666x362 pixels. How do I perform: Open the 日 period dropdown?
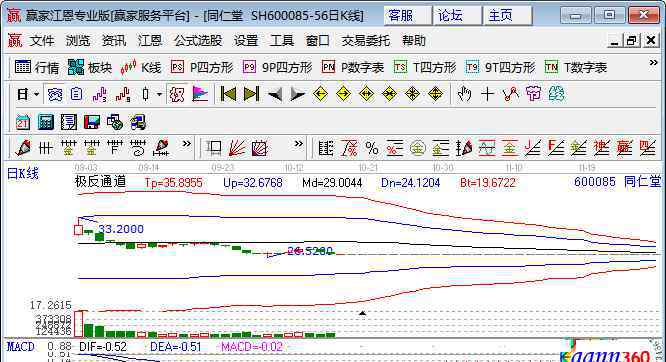tap(28, 94)
